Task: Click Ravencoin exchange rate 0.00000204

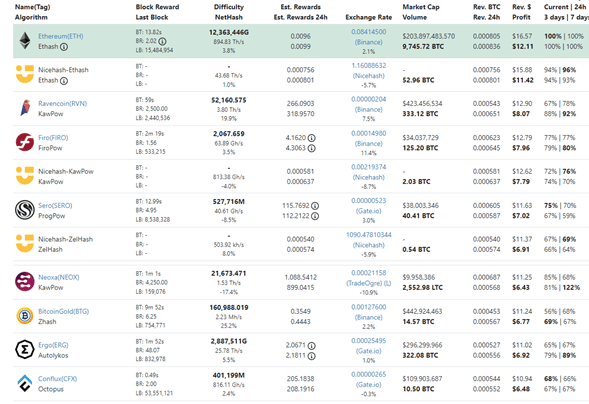Action: coord(369,99)
